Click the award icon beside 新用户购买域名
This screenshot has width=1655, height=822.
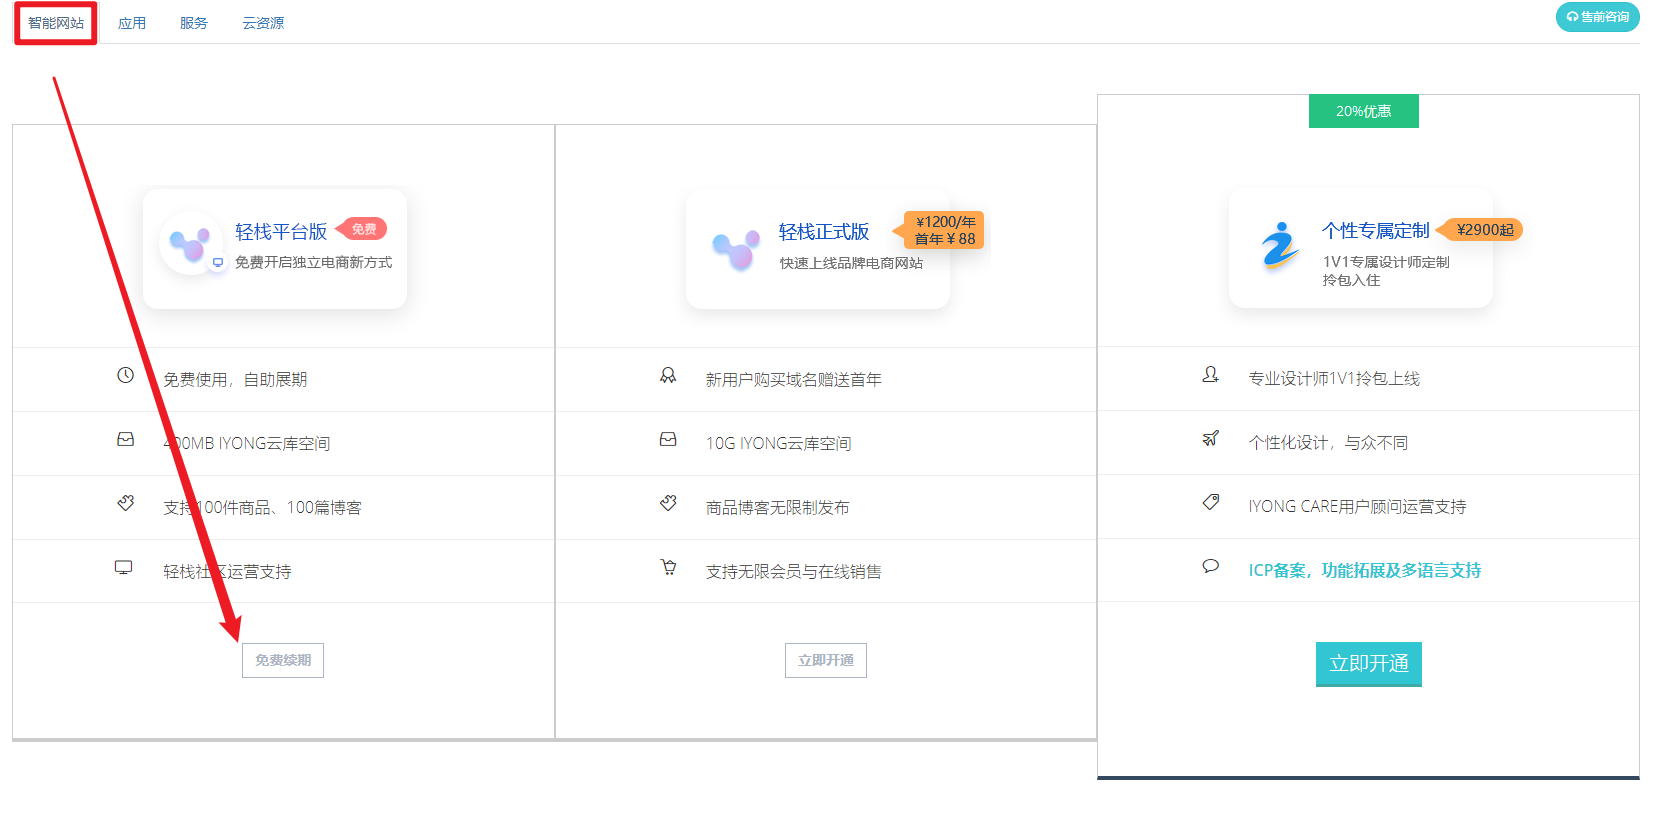click(x=668, y=375)
